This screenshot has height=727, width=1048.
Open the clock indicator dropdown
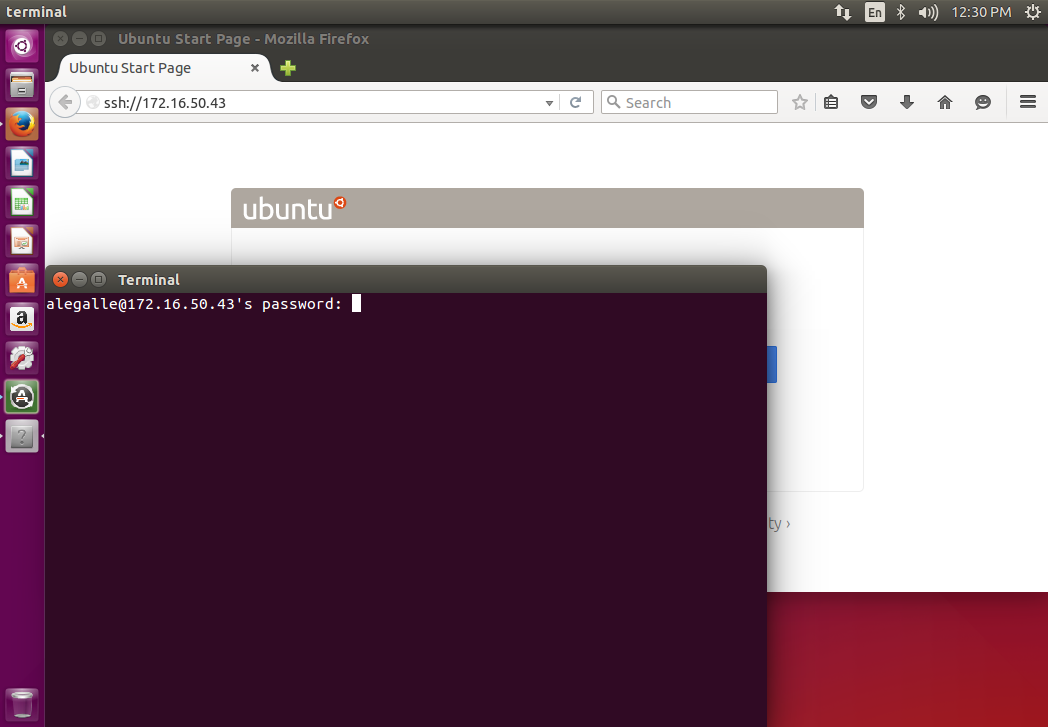[x=981, y=12]
